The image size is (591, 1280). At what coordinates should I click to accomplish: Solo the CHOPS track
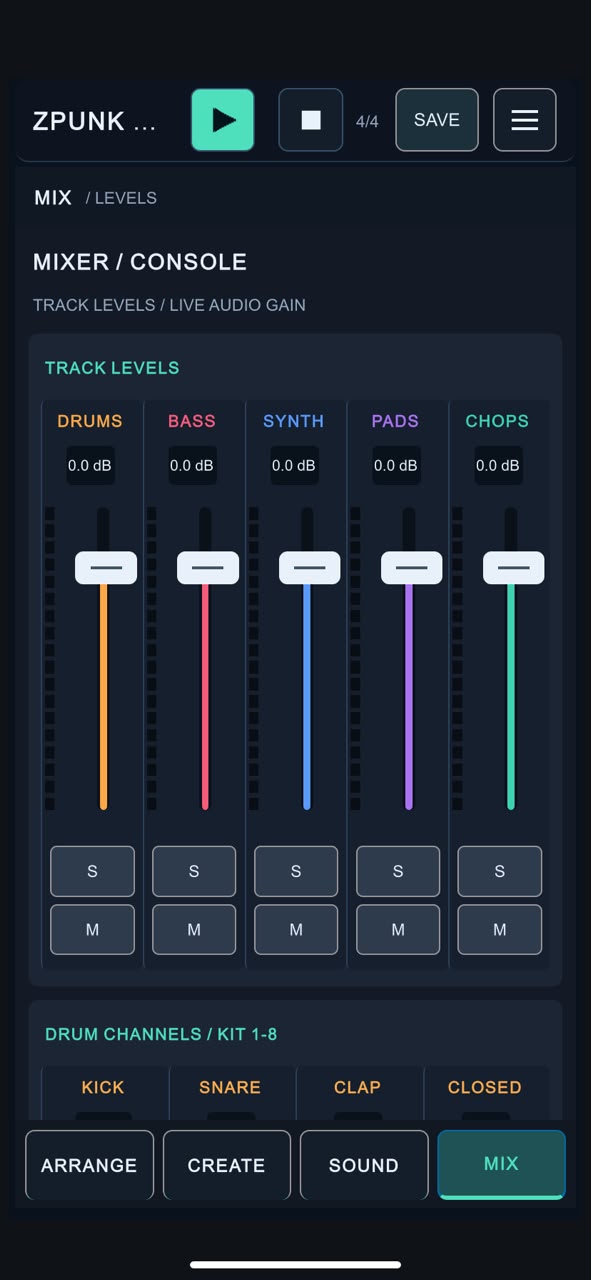(500, 871)
